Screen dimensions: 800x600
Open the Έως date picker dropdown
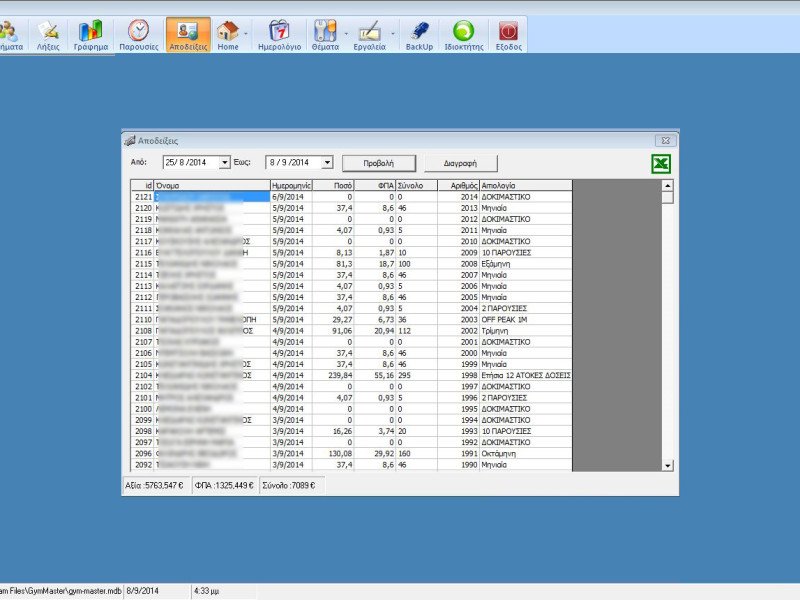point(327,163)
